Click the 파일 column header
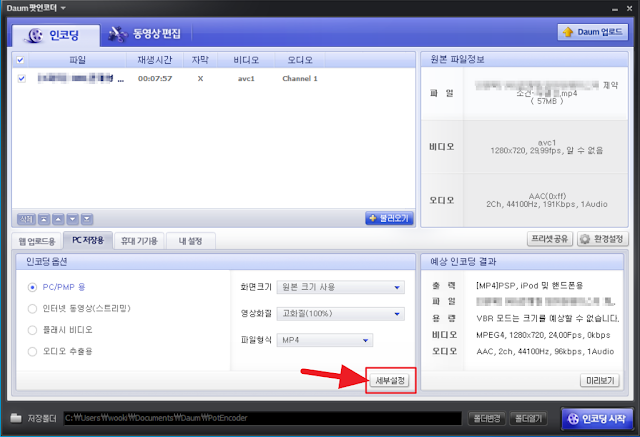 coord(77,60)
